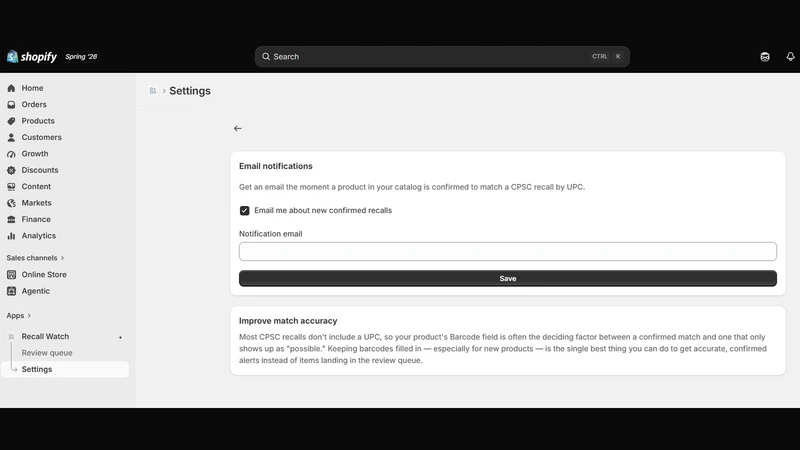Click the Notification email field
This screenshot has width=800, height=450.
point(508,252)
